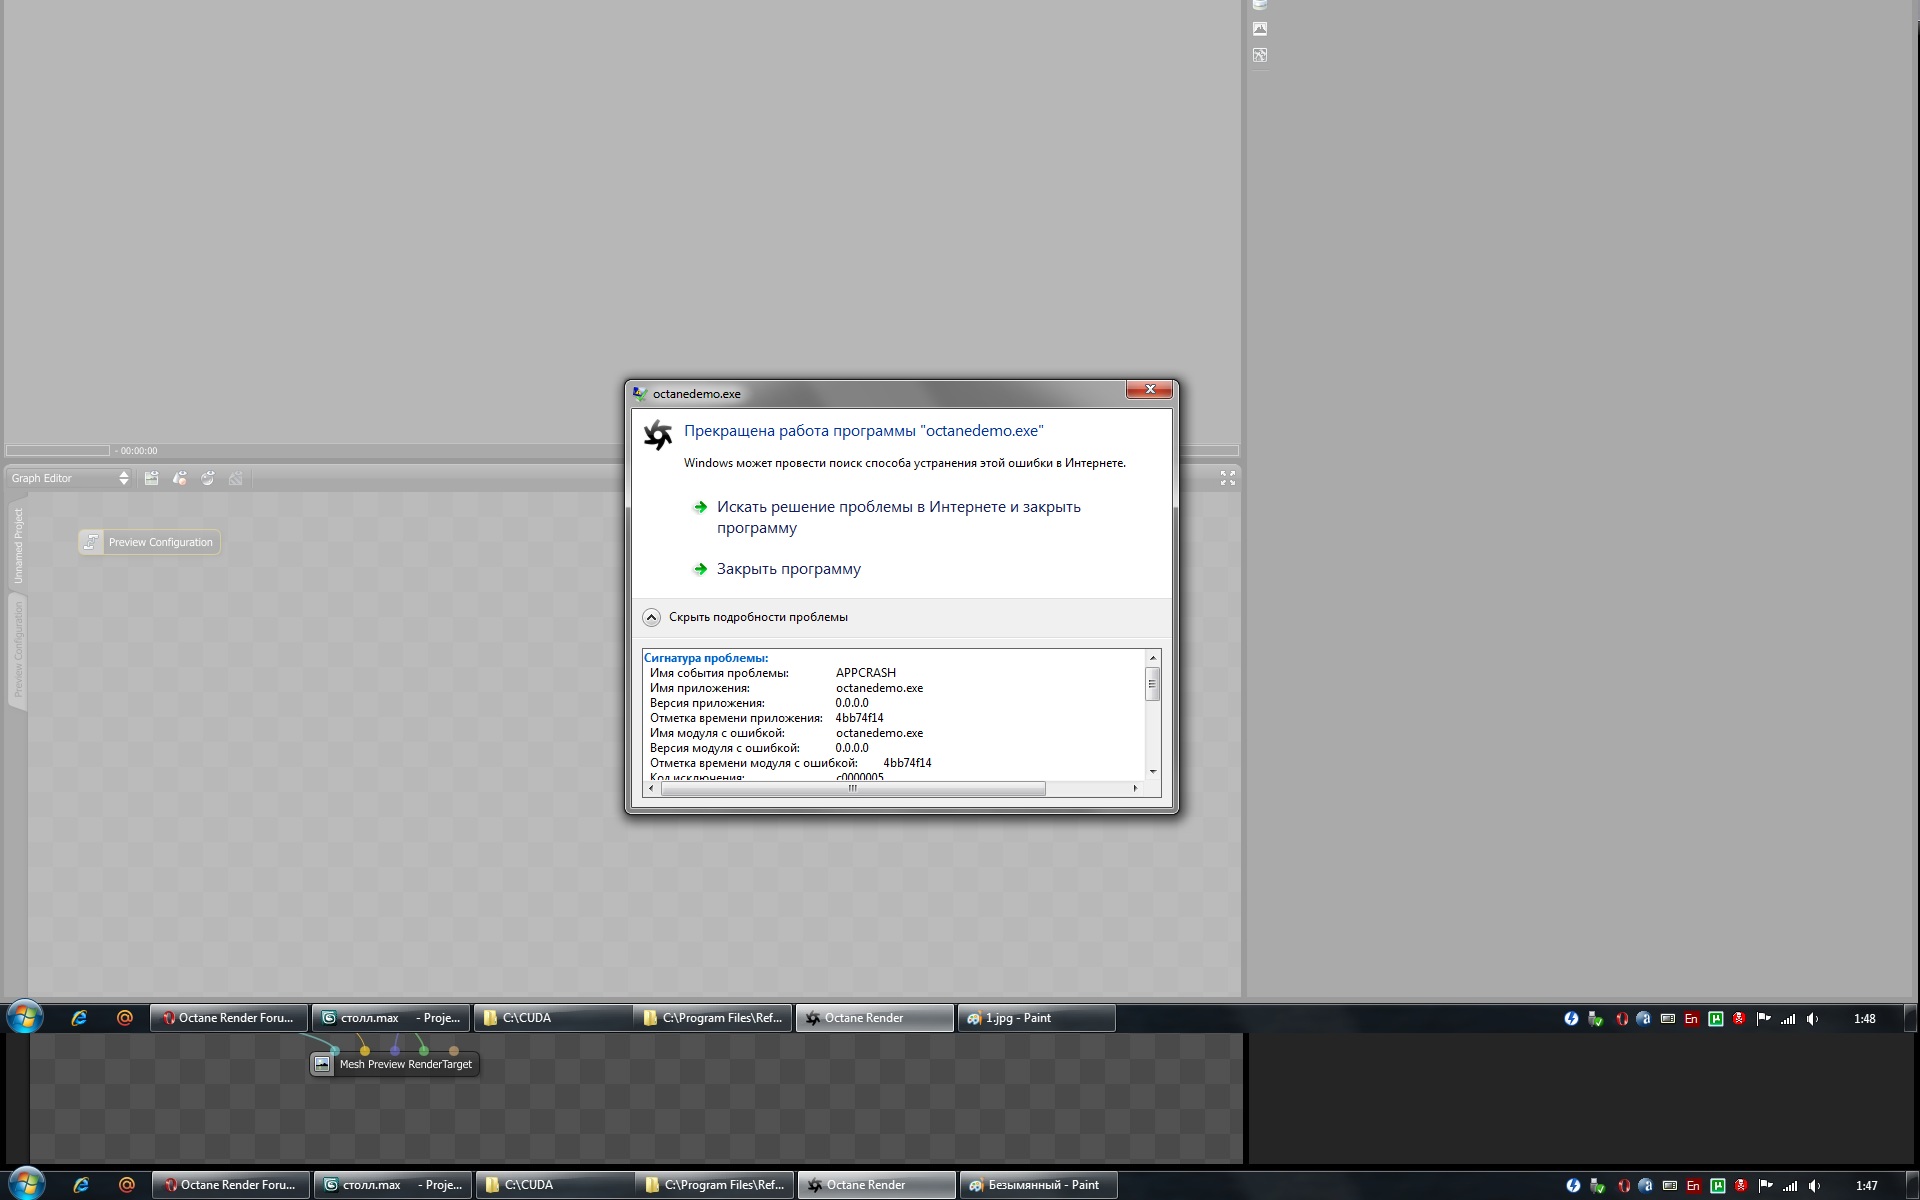This screenshot has width=1920, height=1200.
Task: Click the render progress bar beside timer
Action: pyautogui.click(x=58, y=451)
